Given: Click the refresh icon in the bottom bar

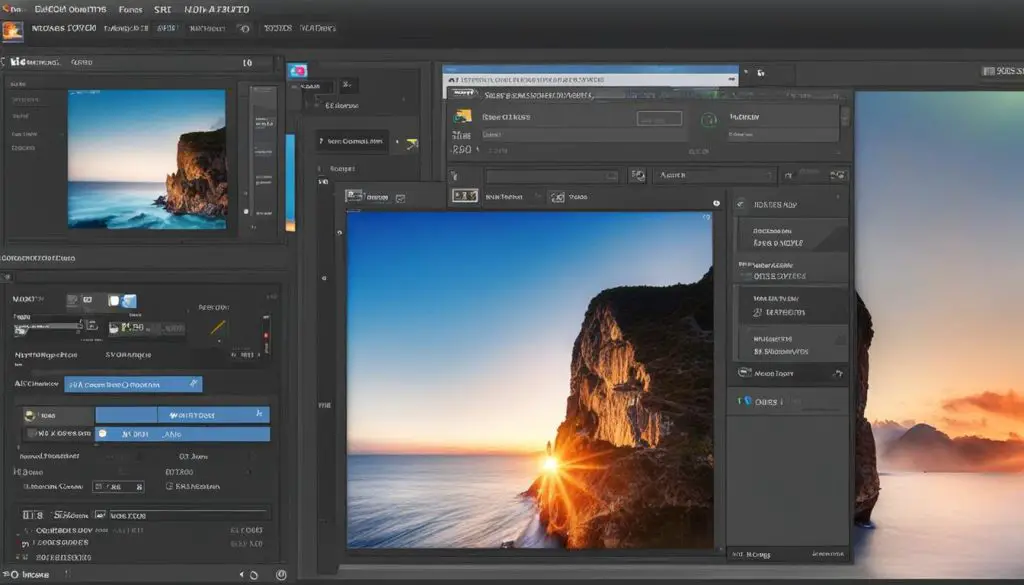Looking at the screenshot, I should point(254,575).
